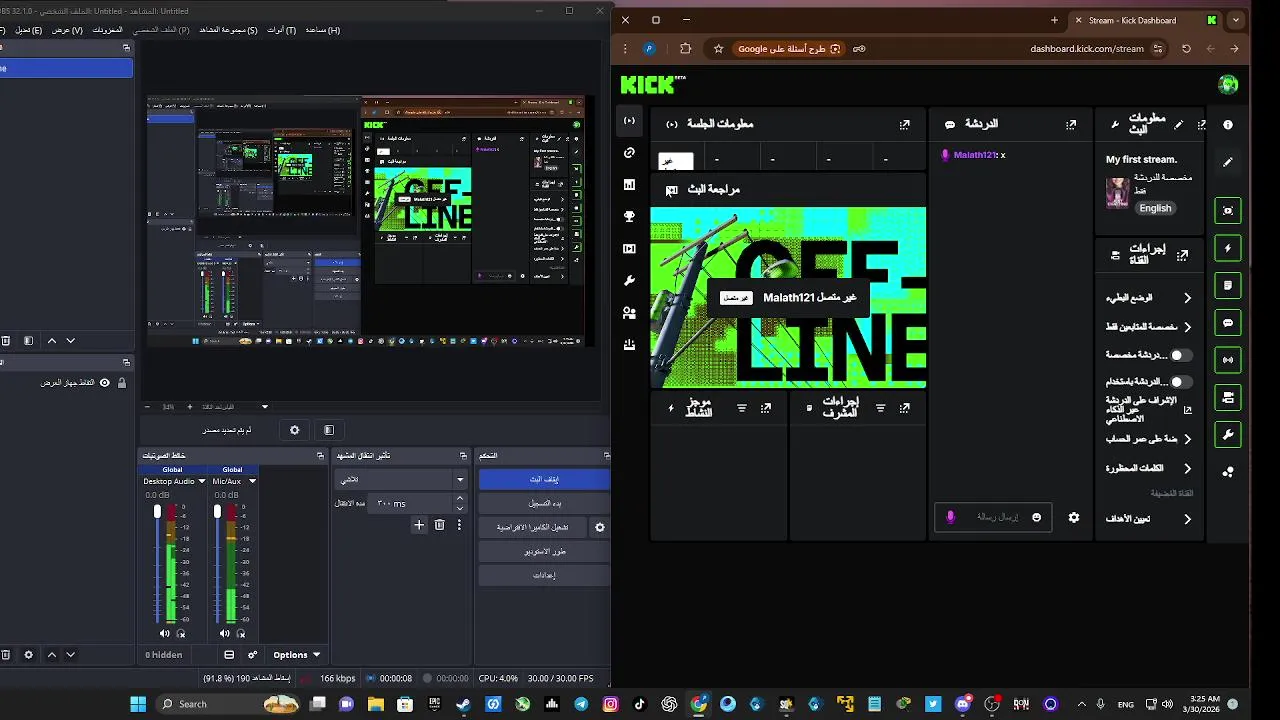Image resolution: width=1280 pixels, height=720 pixels.
Task: Open analytics chart icon in Kick sidebar
Action: 629,185
